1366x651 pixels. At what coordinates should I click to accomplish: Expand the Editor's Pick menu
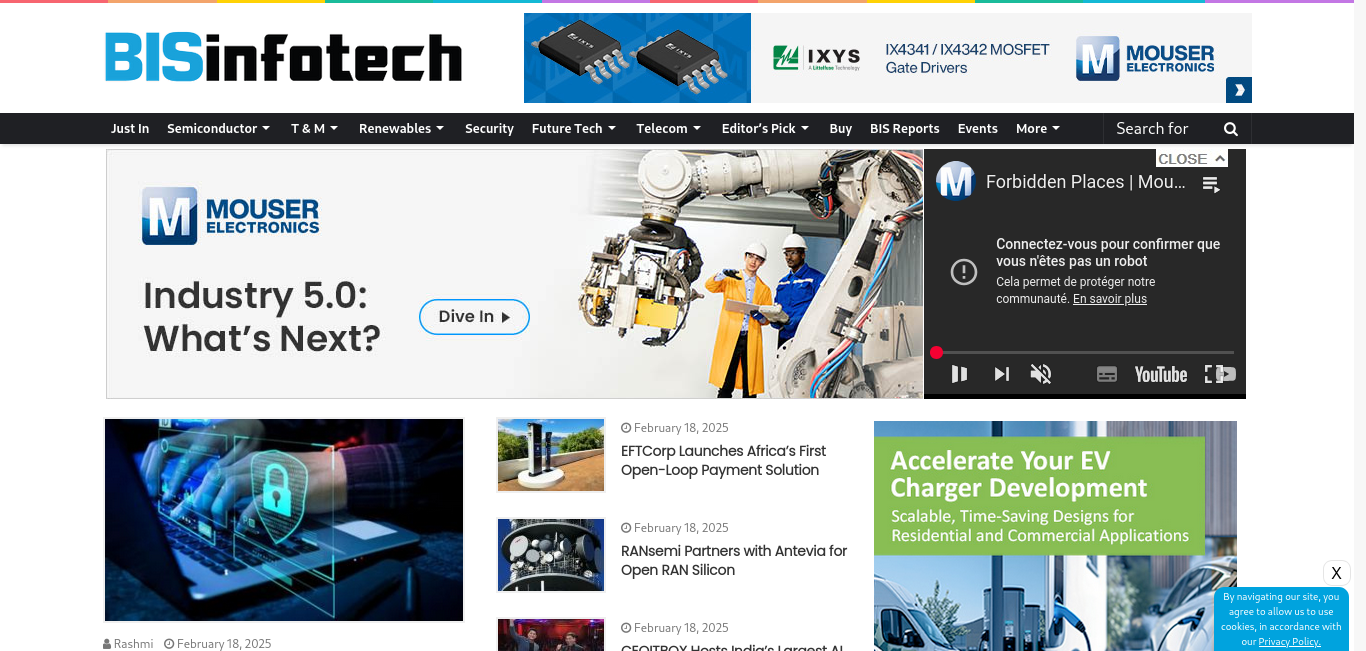click(767, 129)
